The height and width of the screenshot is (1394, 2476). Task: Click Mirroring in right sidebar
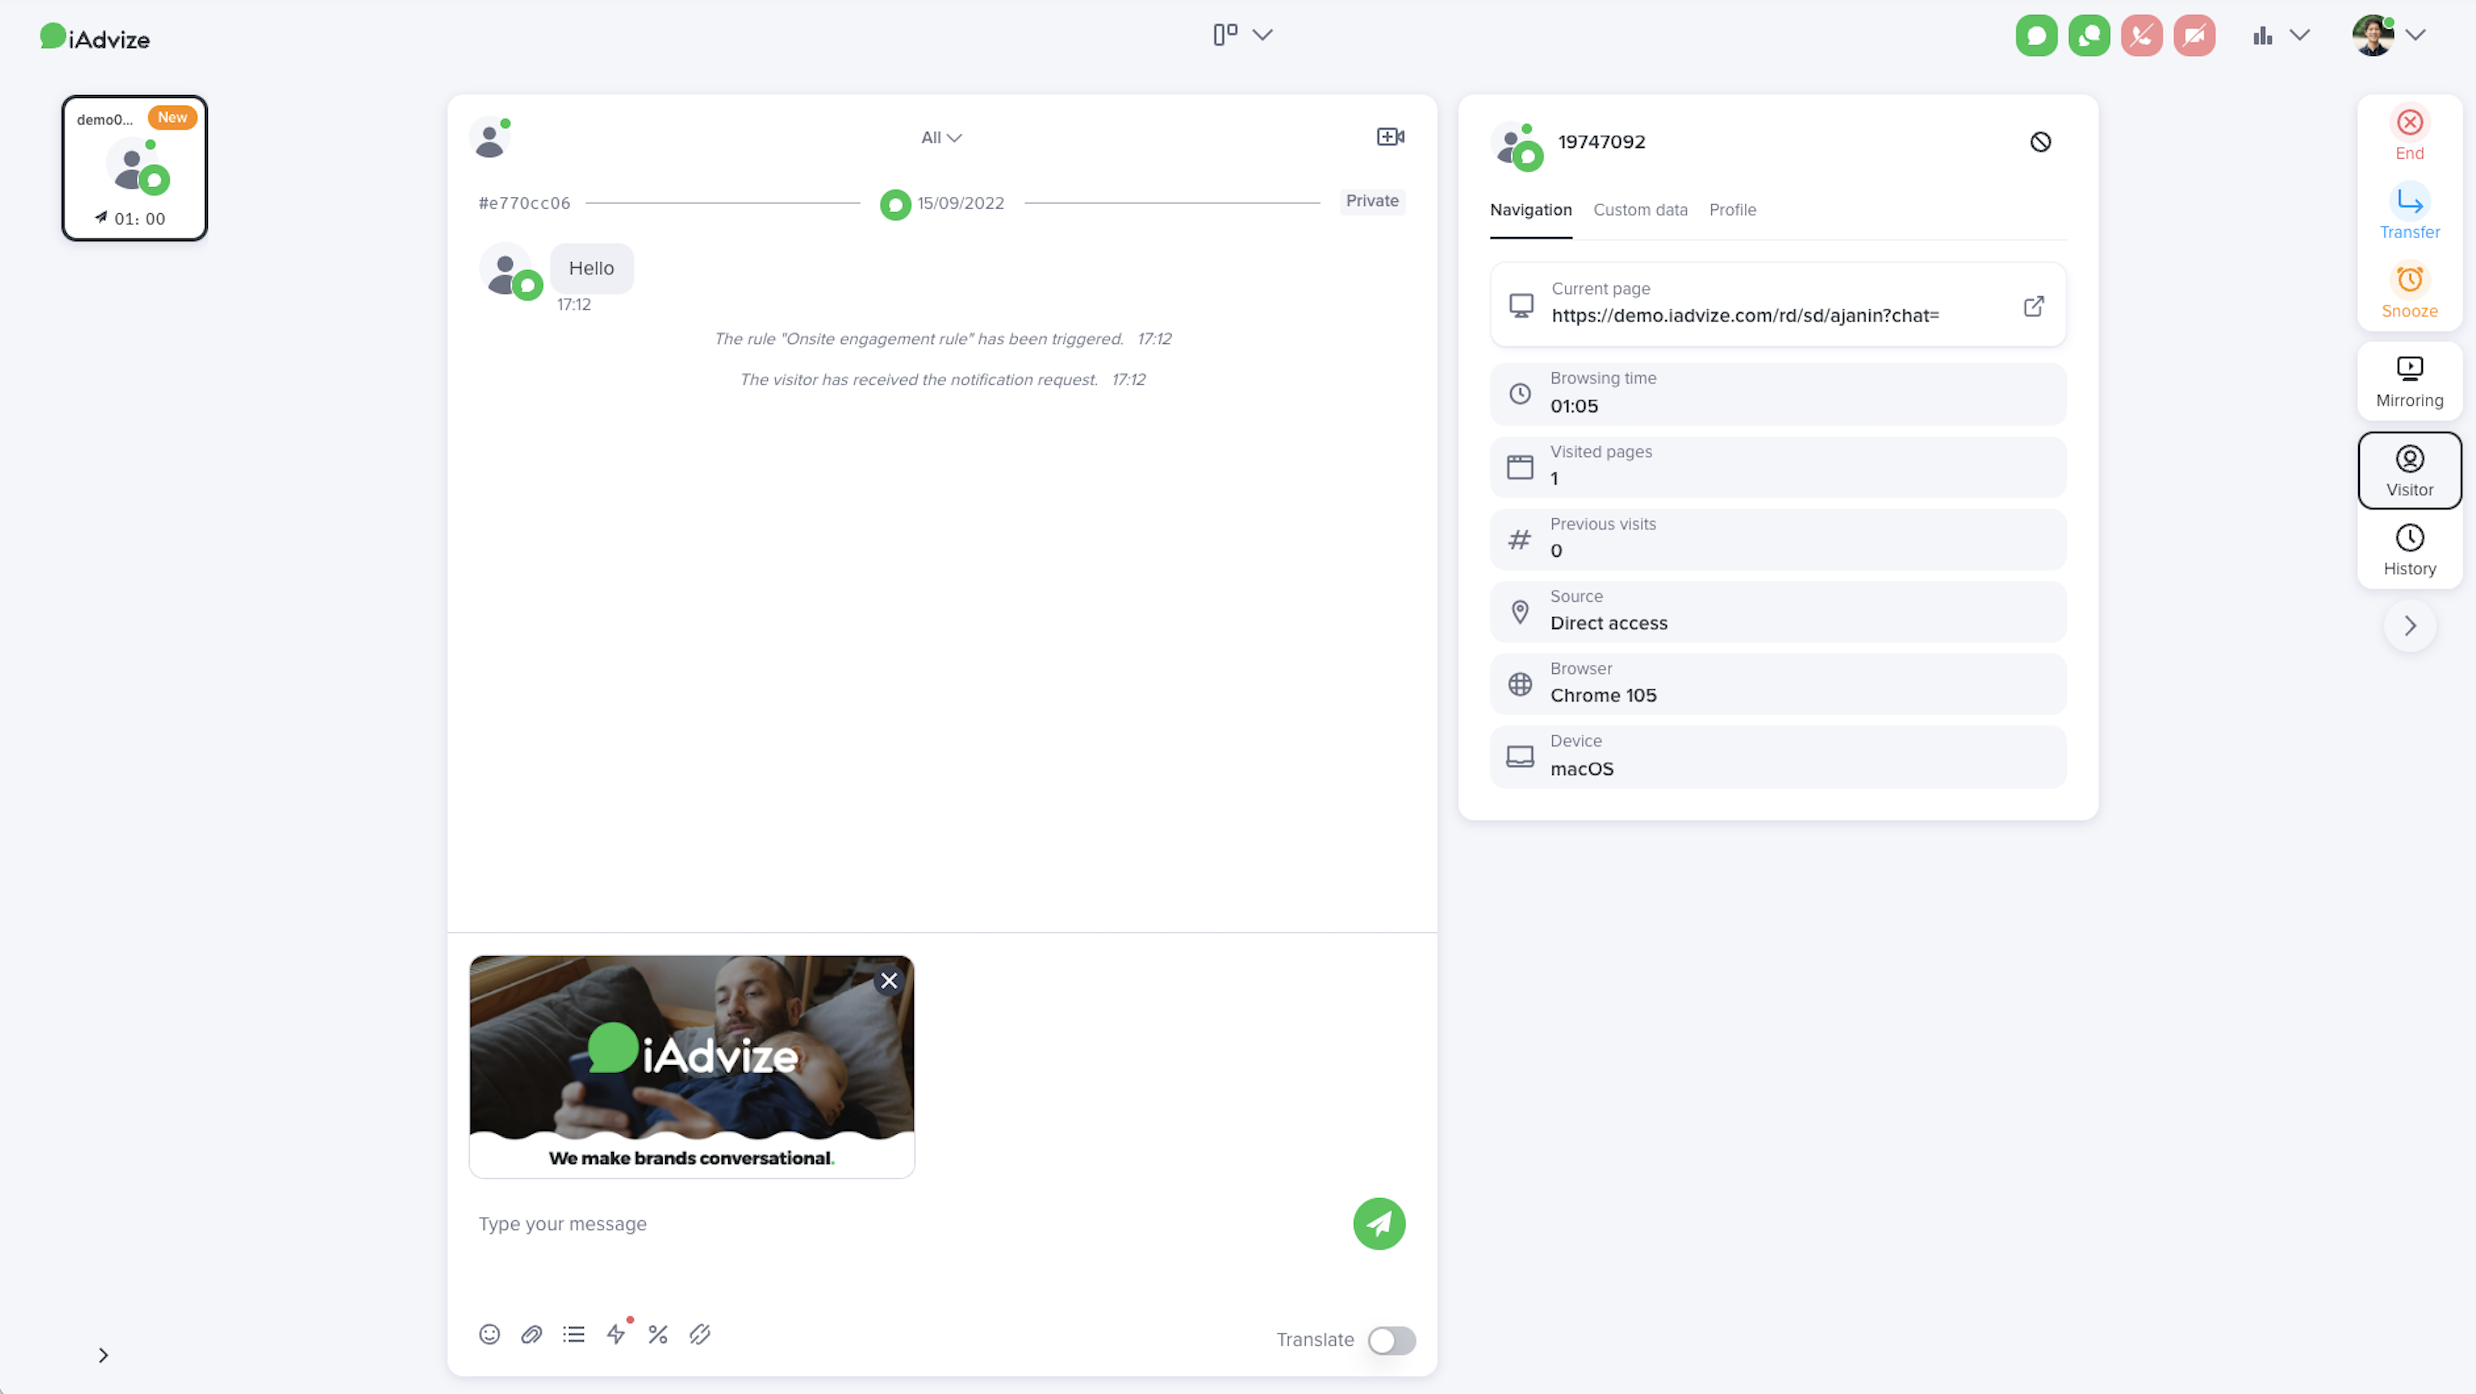coord(2409,381)
